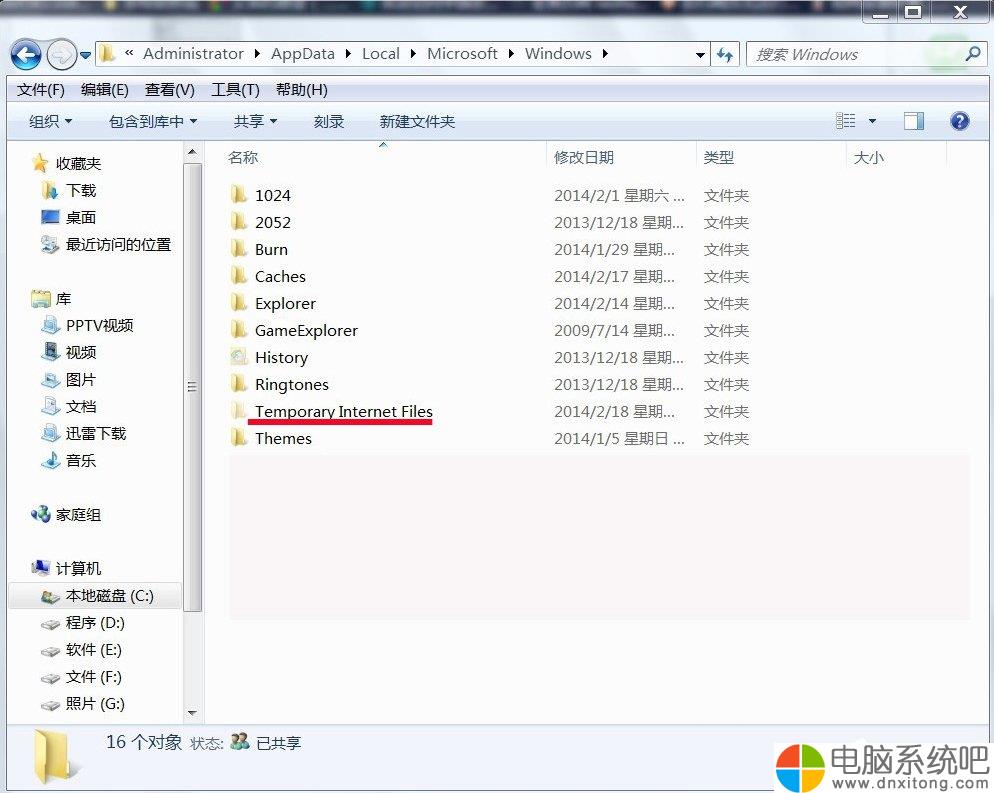Click the change view icon in toolbar
The image size is (994, 793).
pos(846,121)
